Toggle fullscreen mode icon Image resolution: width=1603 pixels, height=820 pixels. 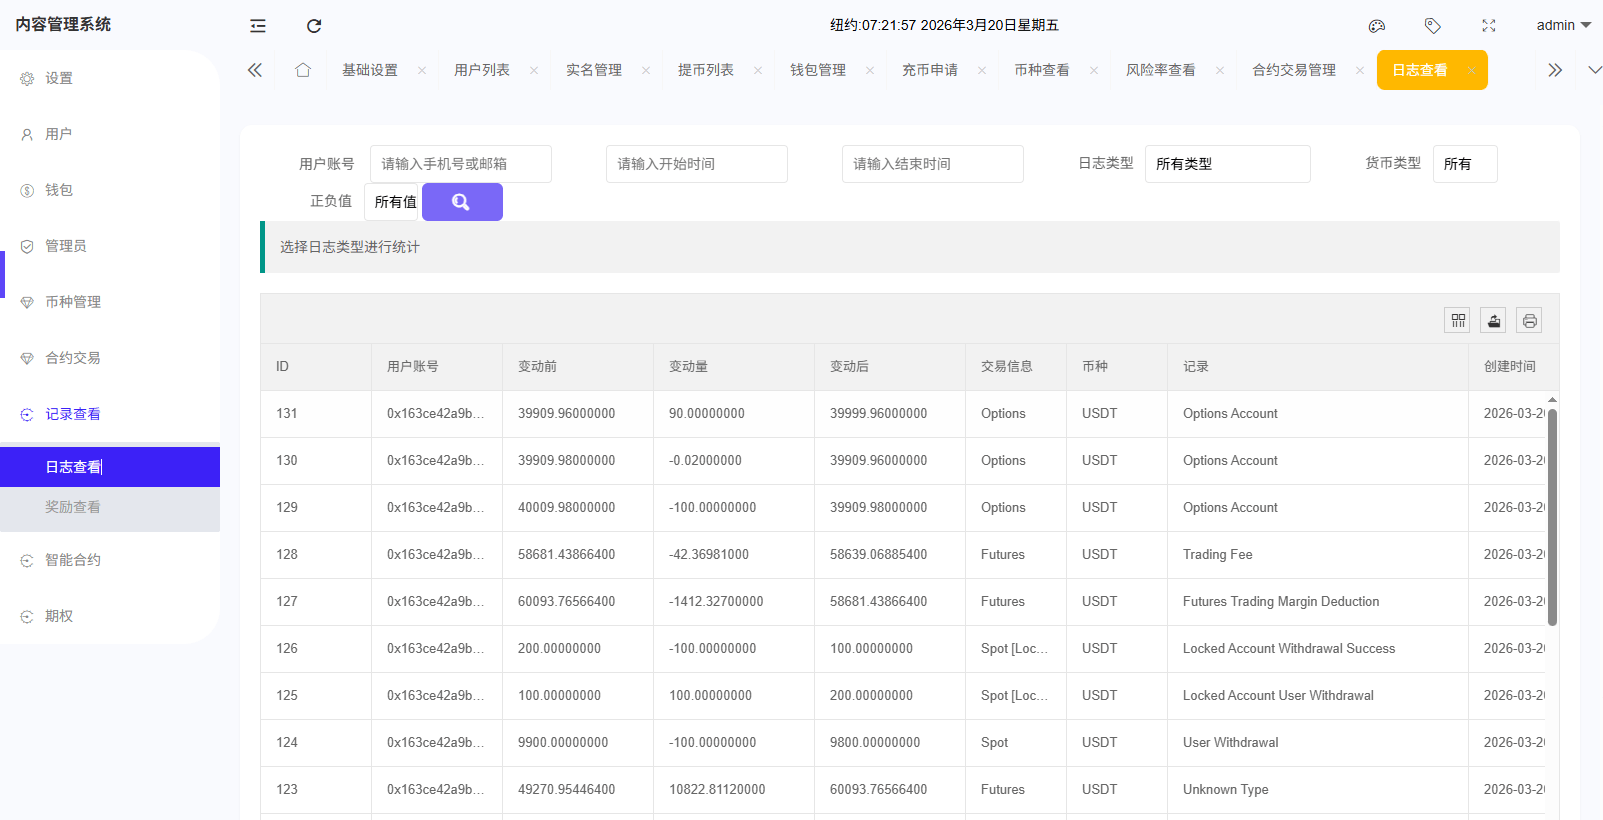pyautogui.click(x=1489, y=26)
